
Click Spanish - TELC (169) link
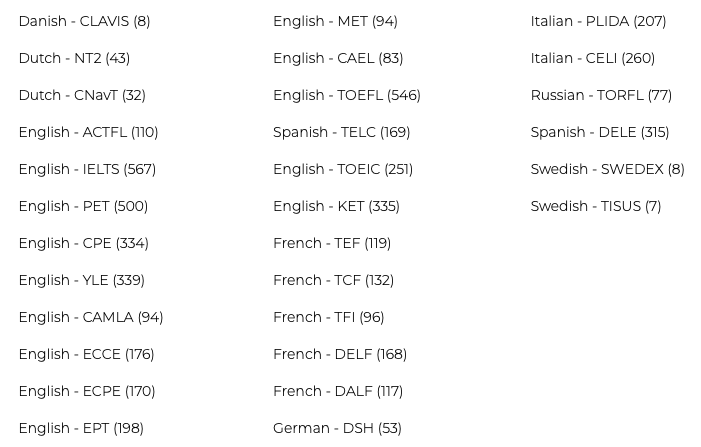click(341, 133)
